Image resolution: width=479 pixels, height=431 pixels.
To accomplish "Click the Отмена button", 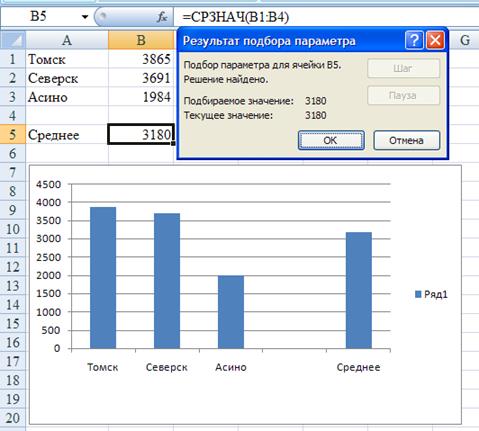I will [406, 140].
